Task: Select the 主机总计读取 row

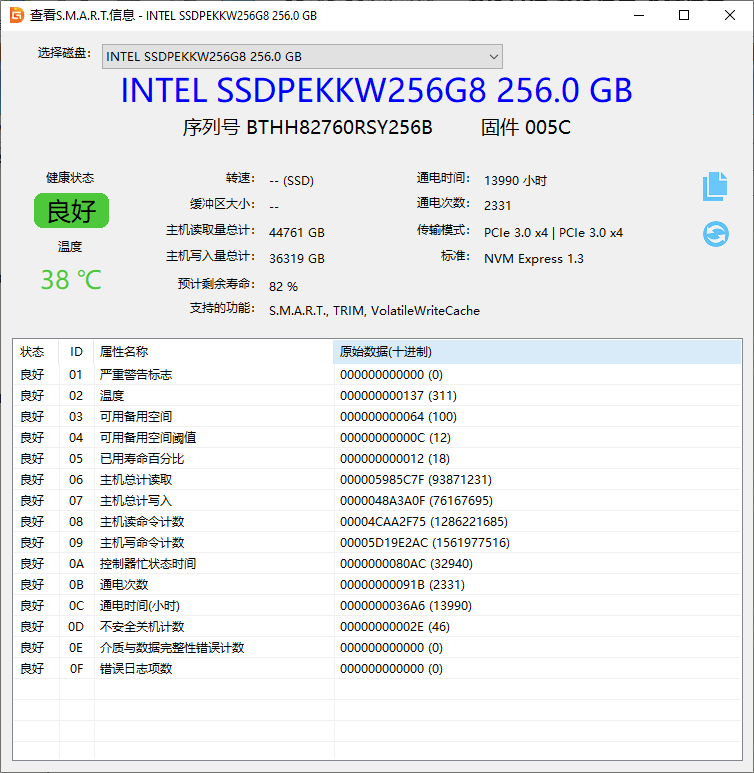Action: tap(377, 480)
